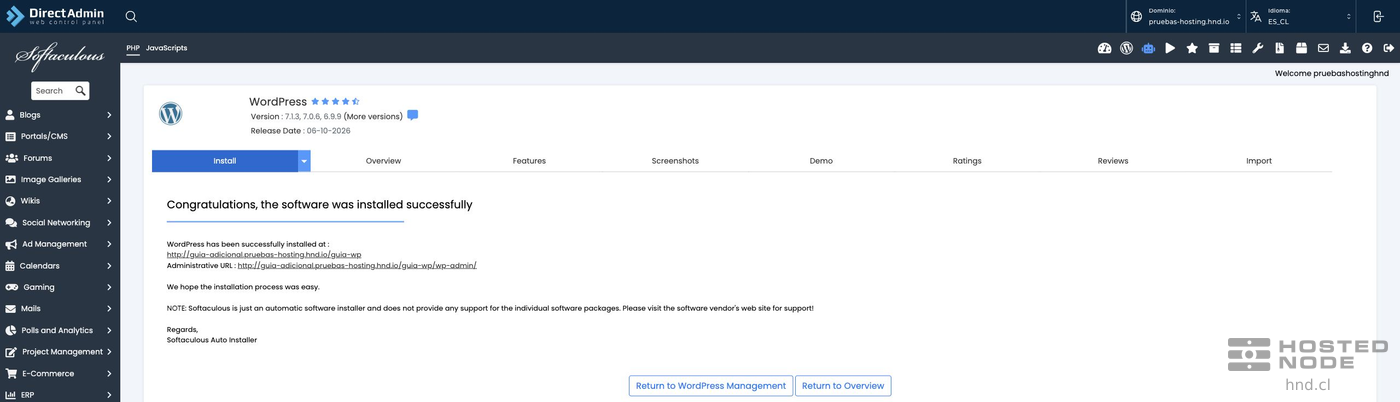Click the play (demos) icon
1400x402 pixels.
[x=1170, y=48]
